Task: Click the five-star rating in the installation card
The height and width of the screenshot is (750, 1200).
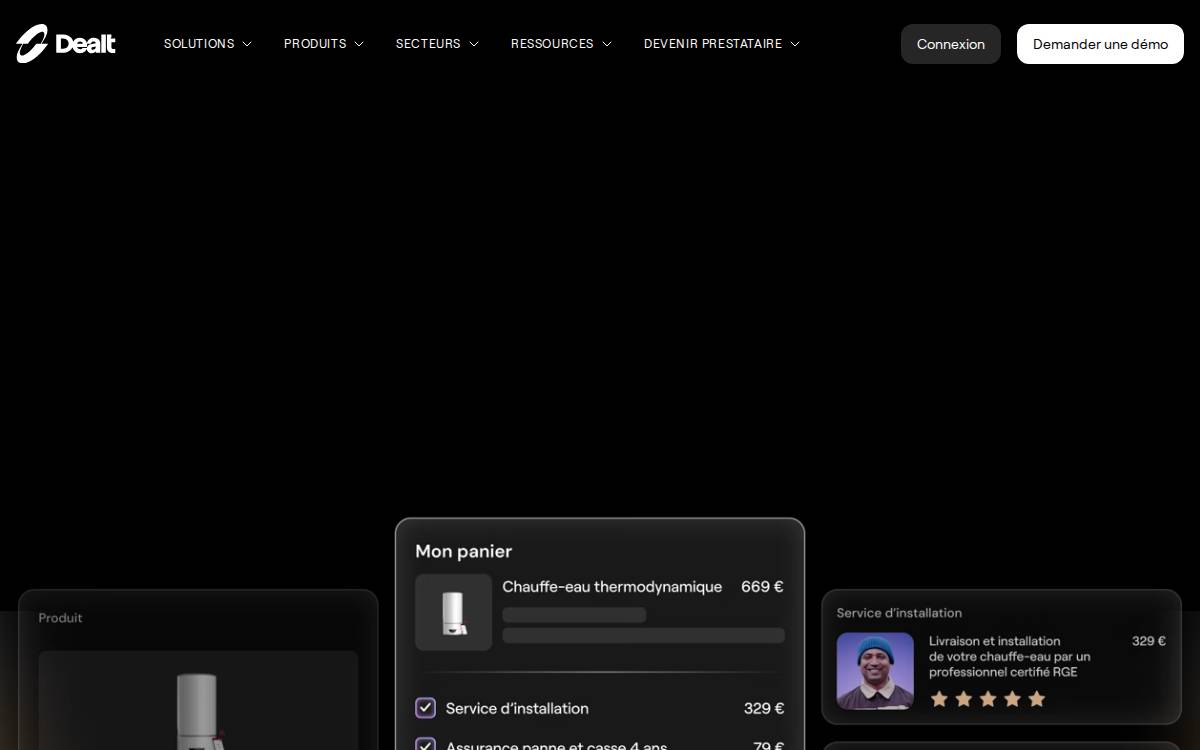Action: pos(988,698)
